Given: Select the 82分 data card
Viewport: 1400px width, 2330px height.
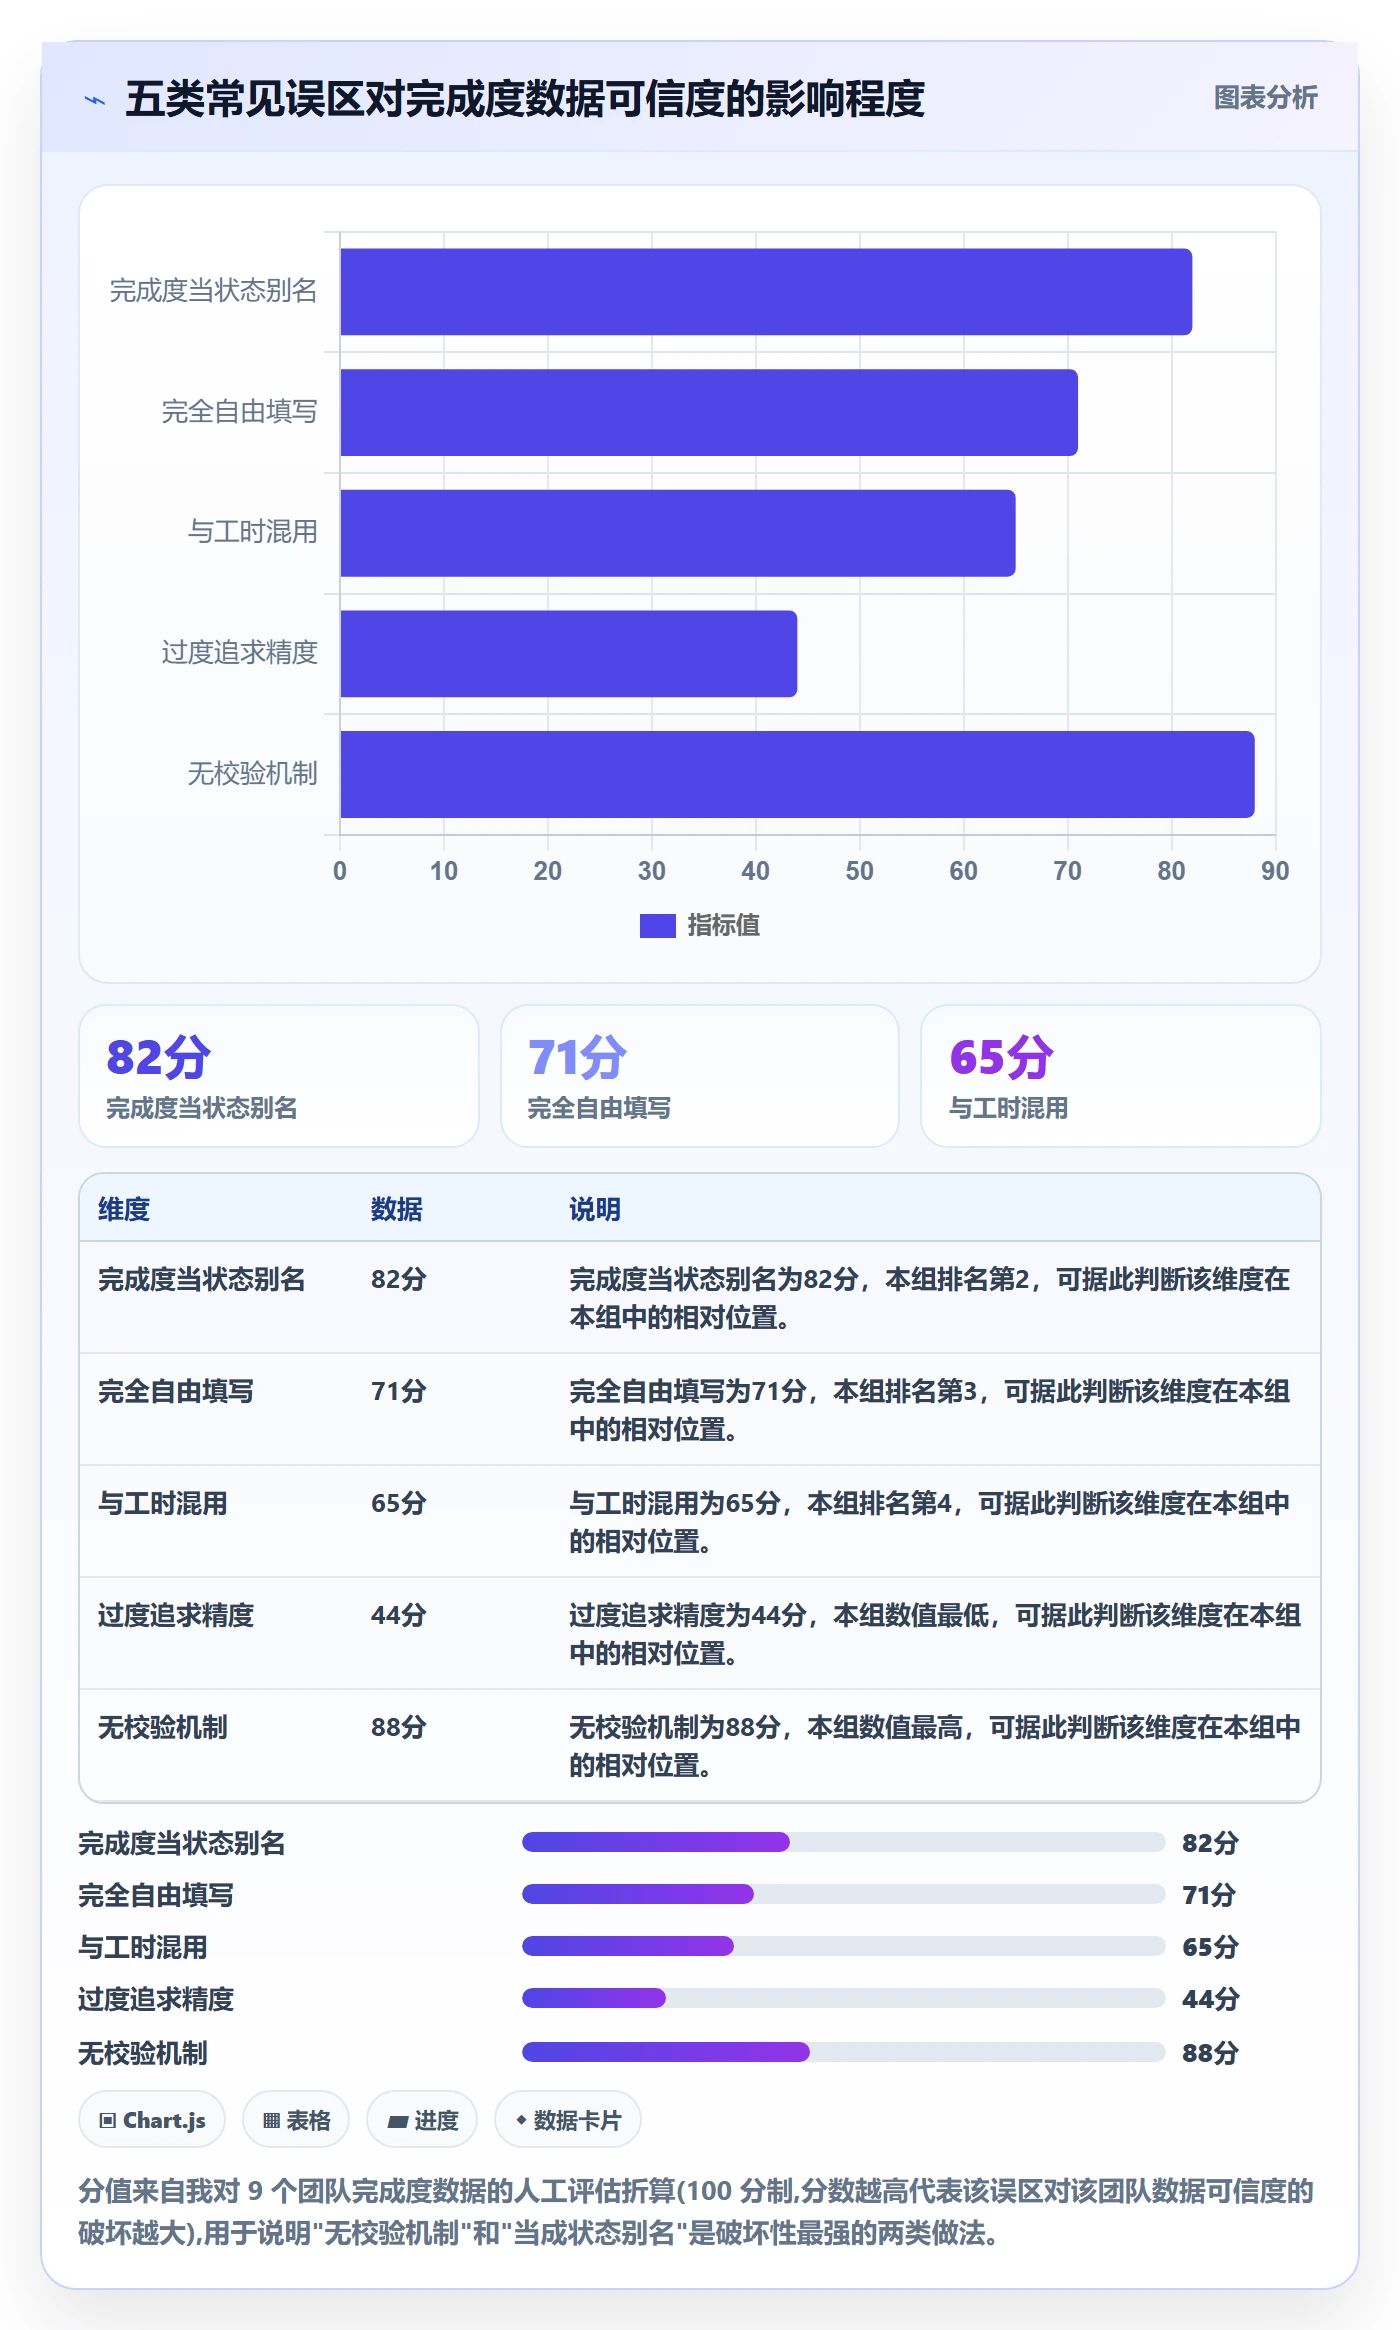Looking at the screenshot, I should (279, 1076).
